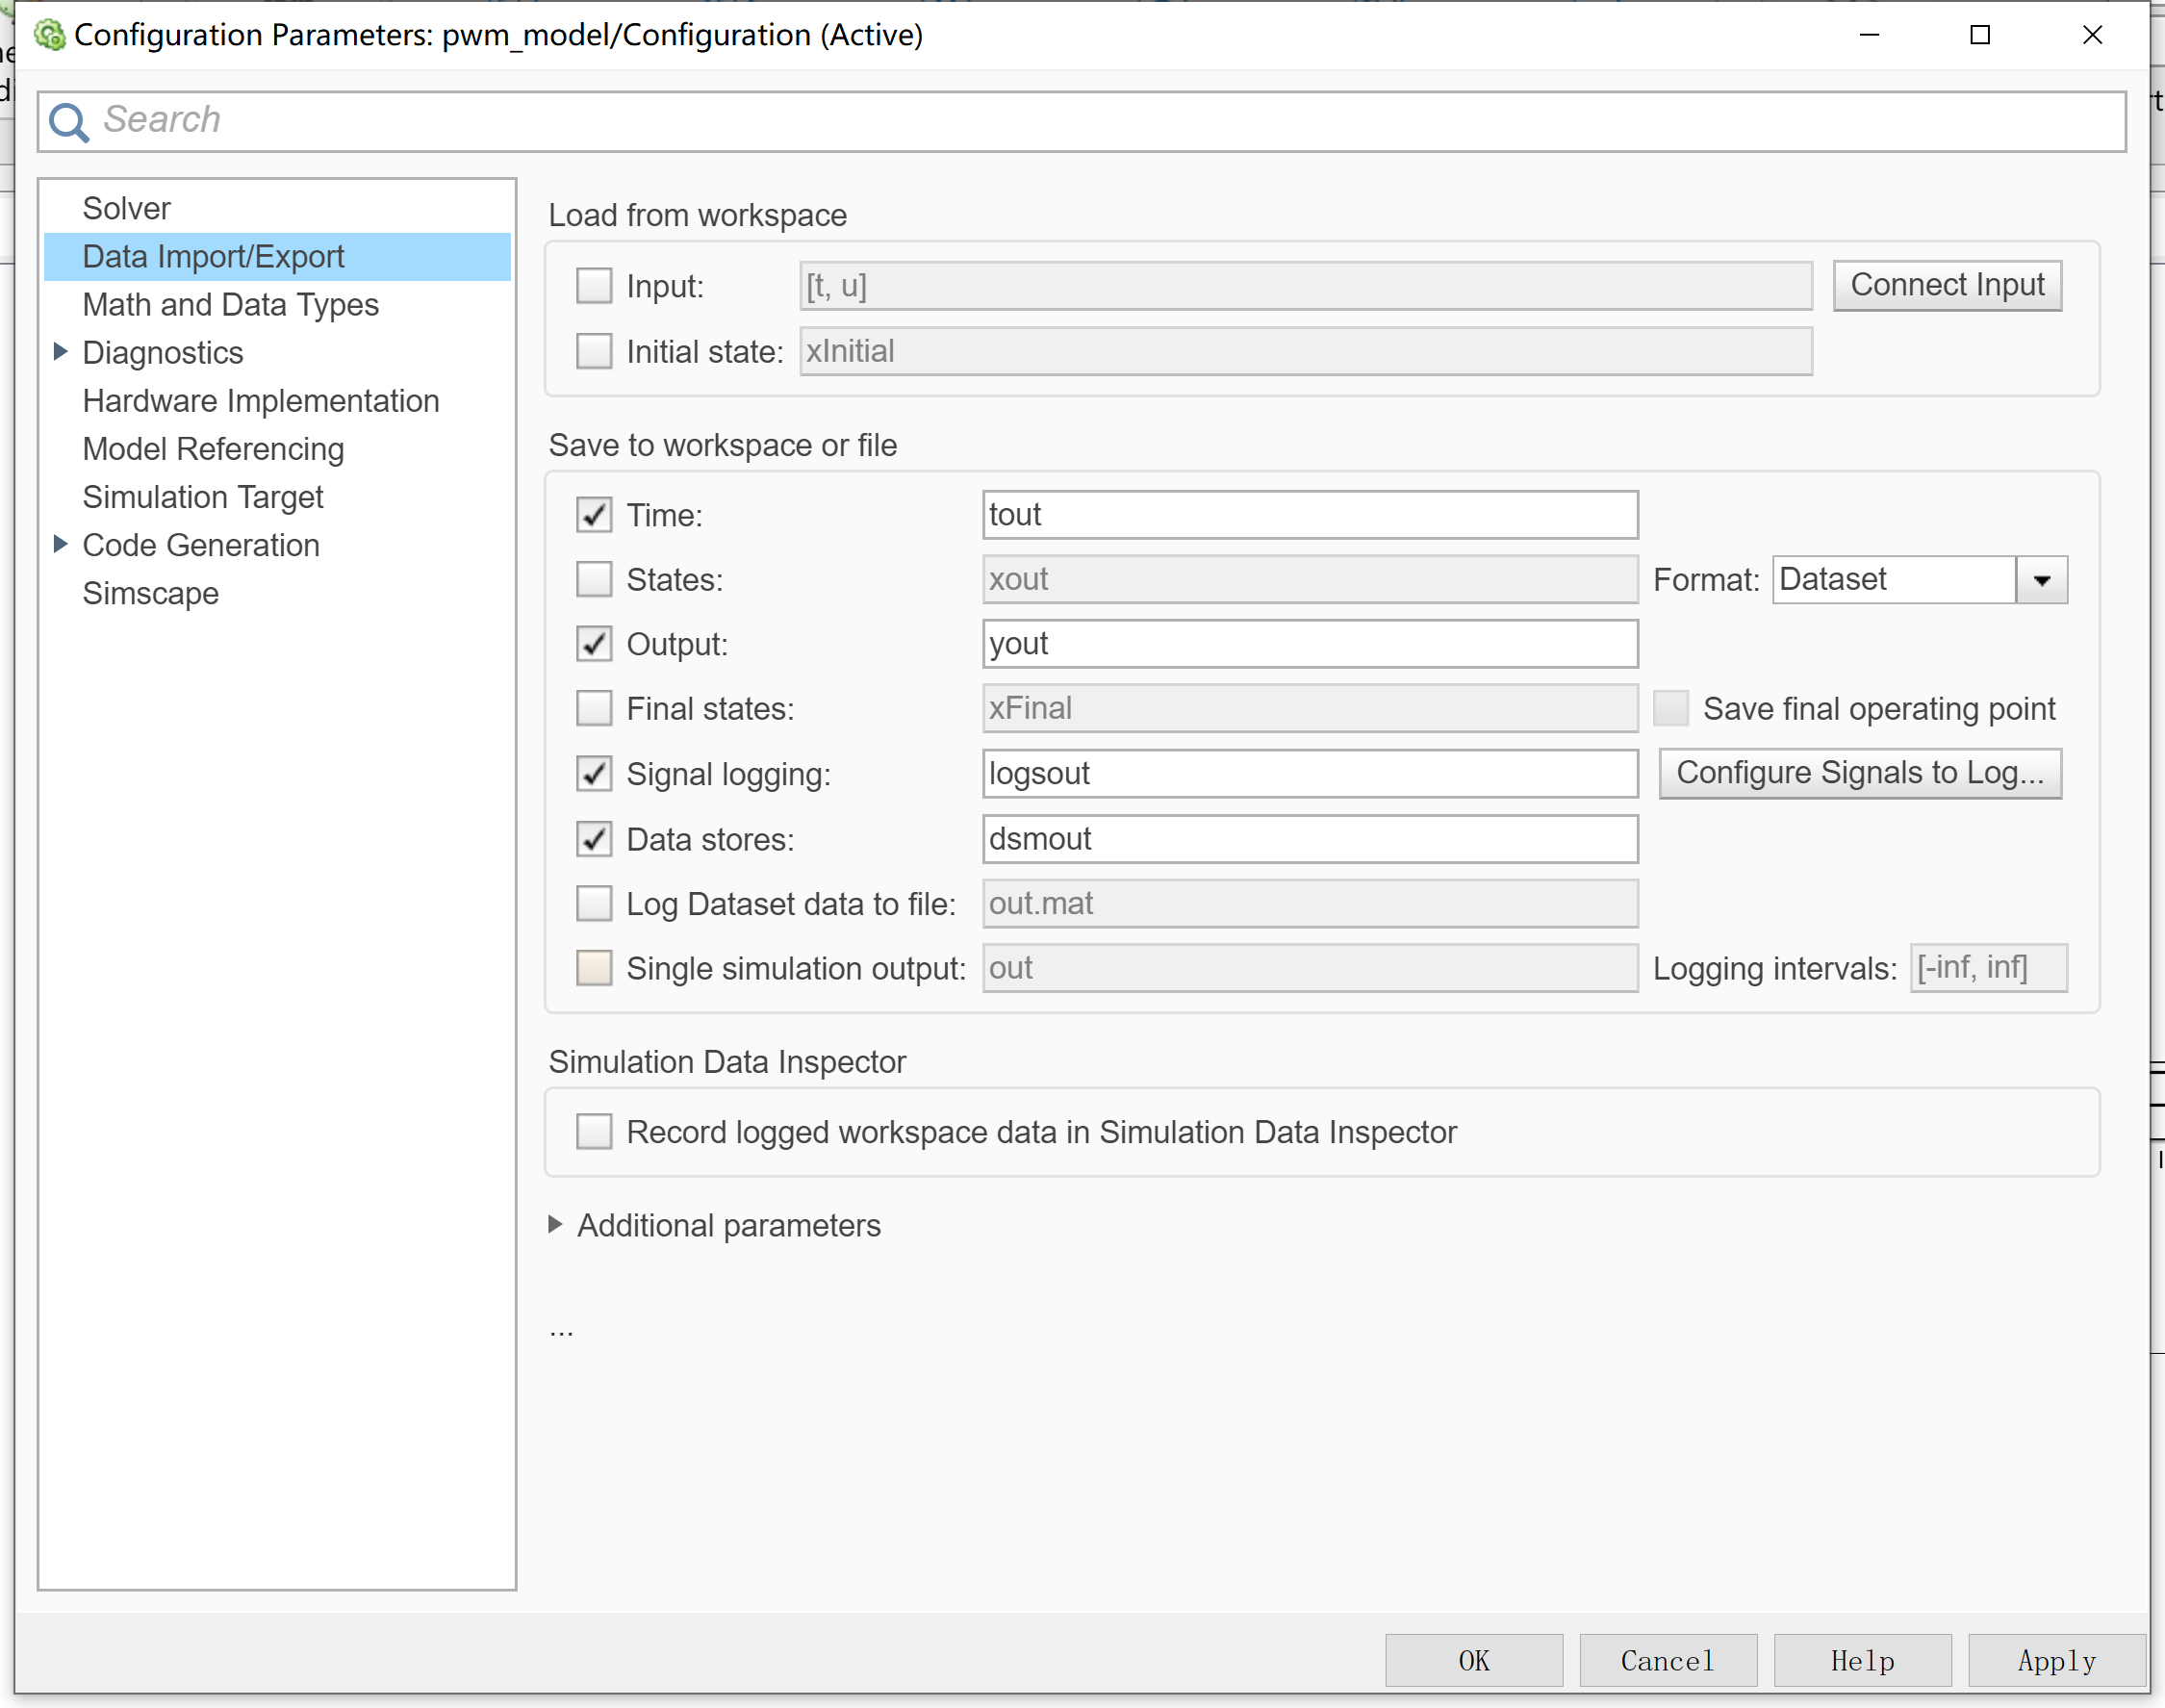Image resolution: width=2165 pixels, height=1708 pixels.
Task: Click the Connect Input button
Action: click(1946, 285)
